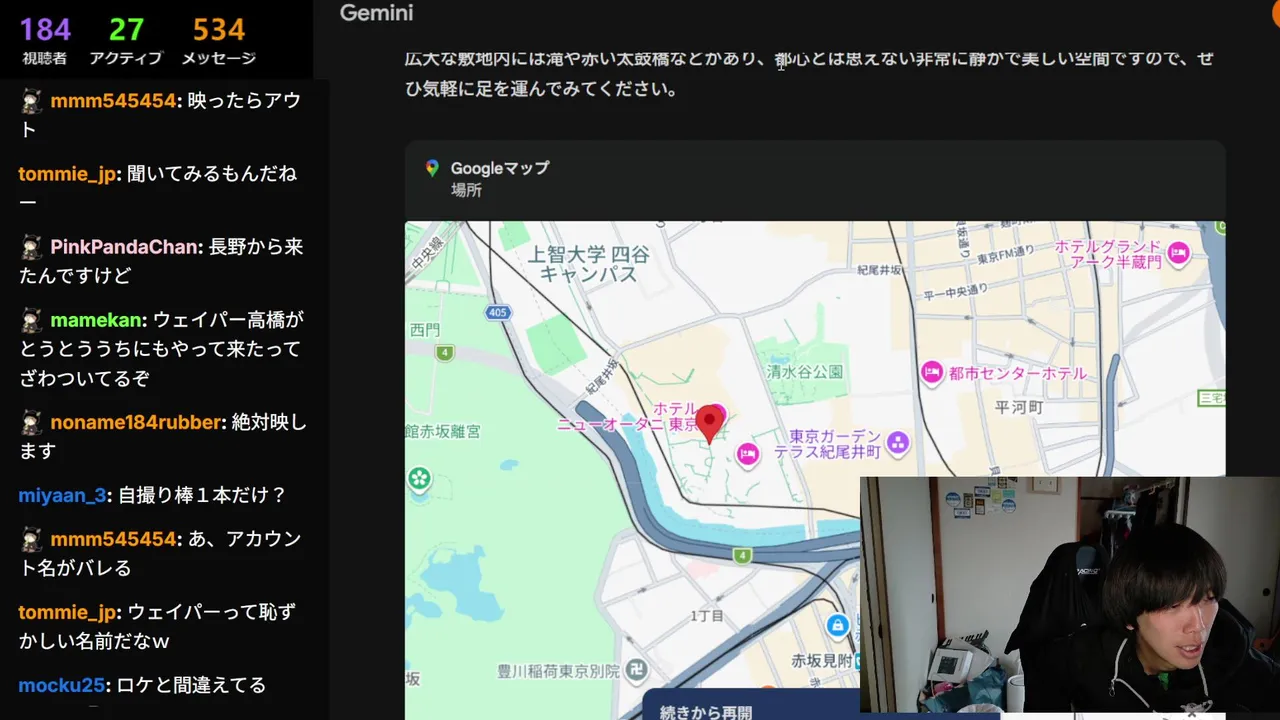Click username miyaan_3

pos(62,495)
